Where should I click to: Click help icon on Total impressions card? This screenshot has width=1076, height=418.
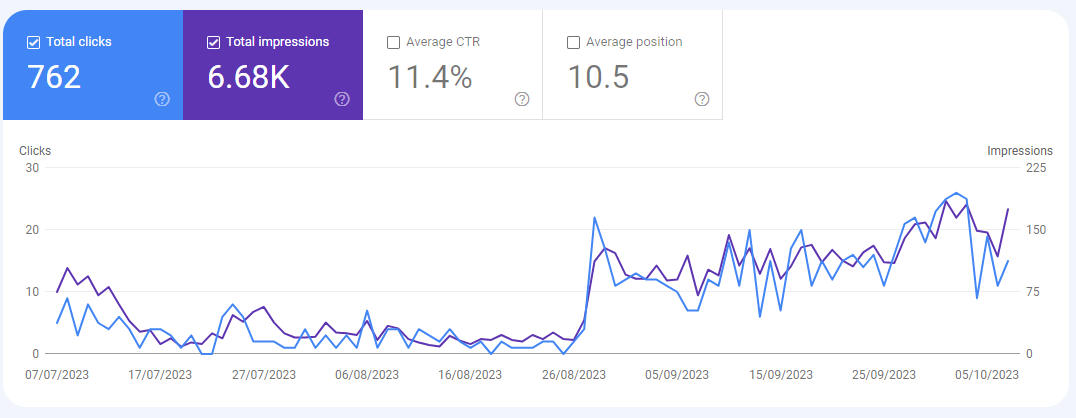342,99
